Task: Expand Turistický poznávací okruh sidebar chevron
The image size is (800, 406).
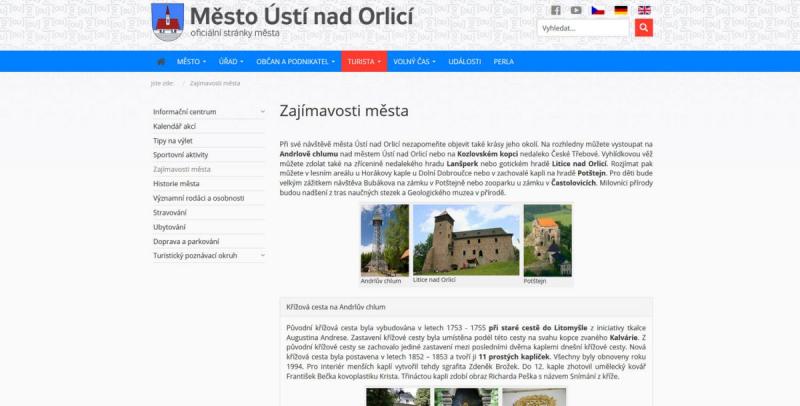Action: tap(262, 256)
